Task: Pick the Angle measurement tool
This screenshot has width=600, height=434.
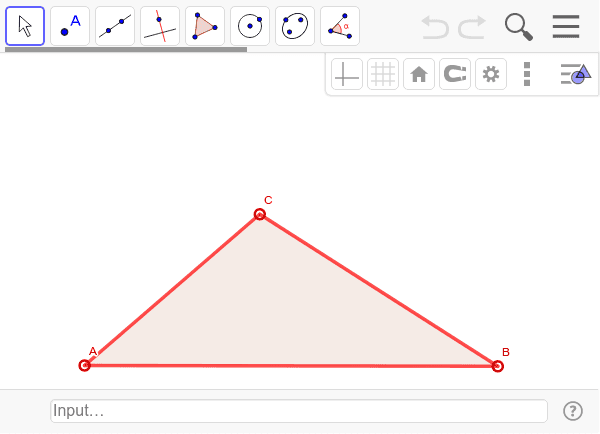Action: (x=340, y=26)
